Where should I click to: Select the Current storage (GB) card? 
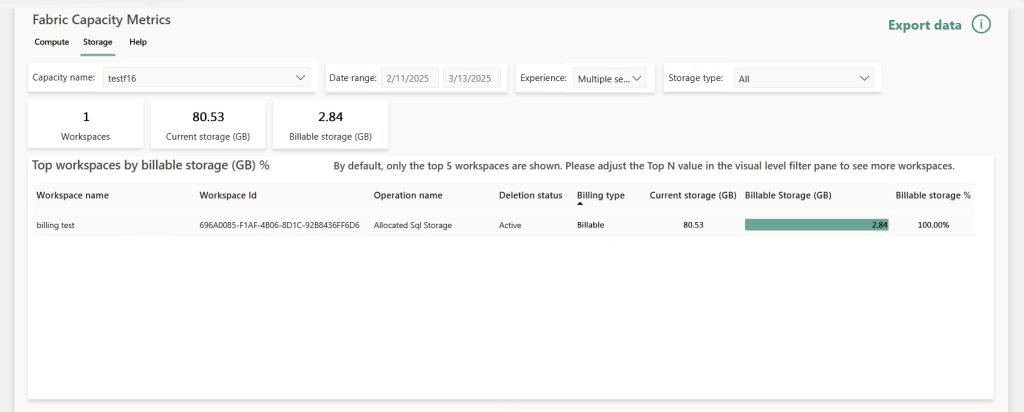tap(207, 124)
